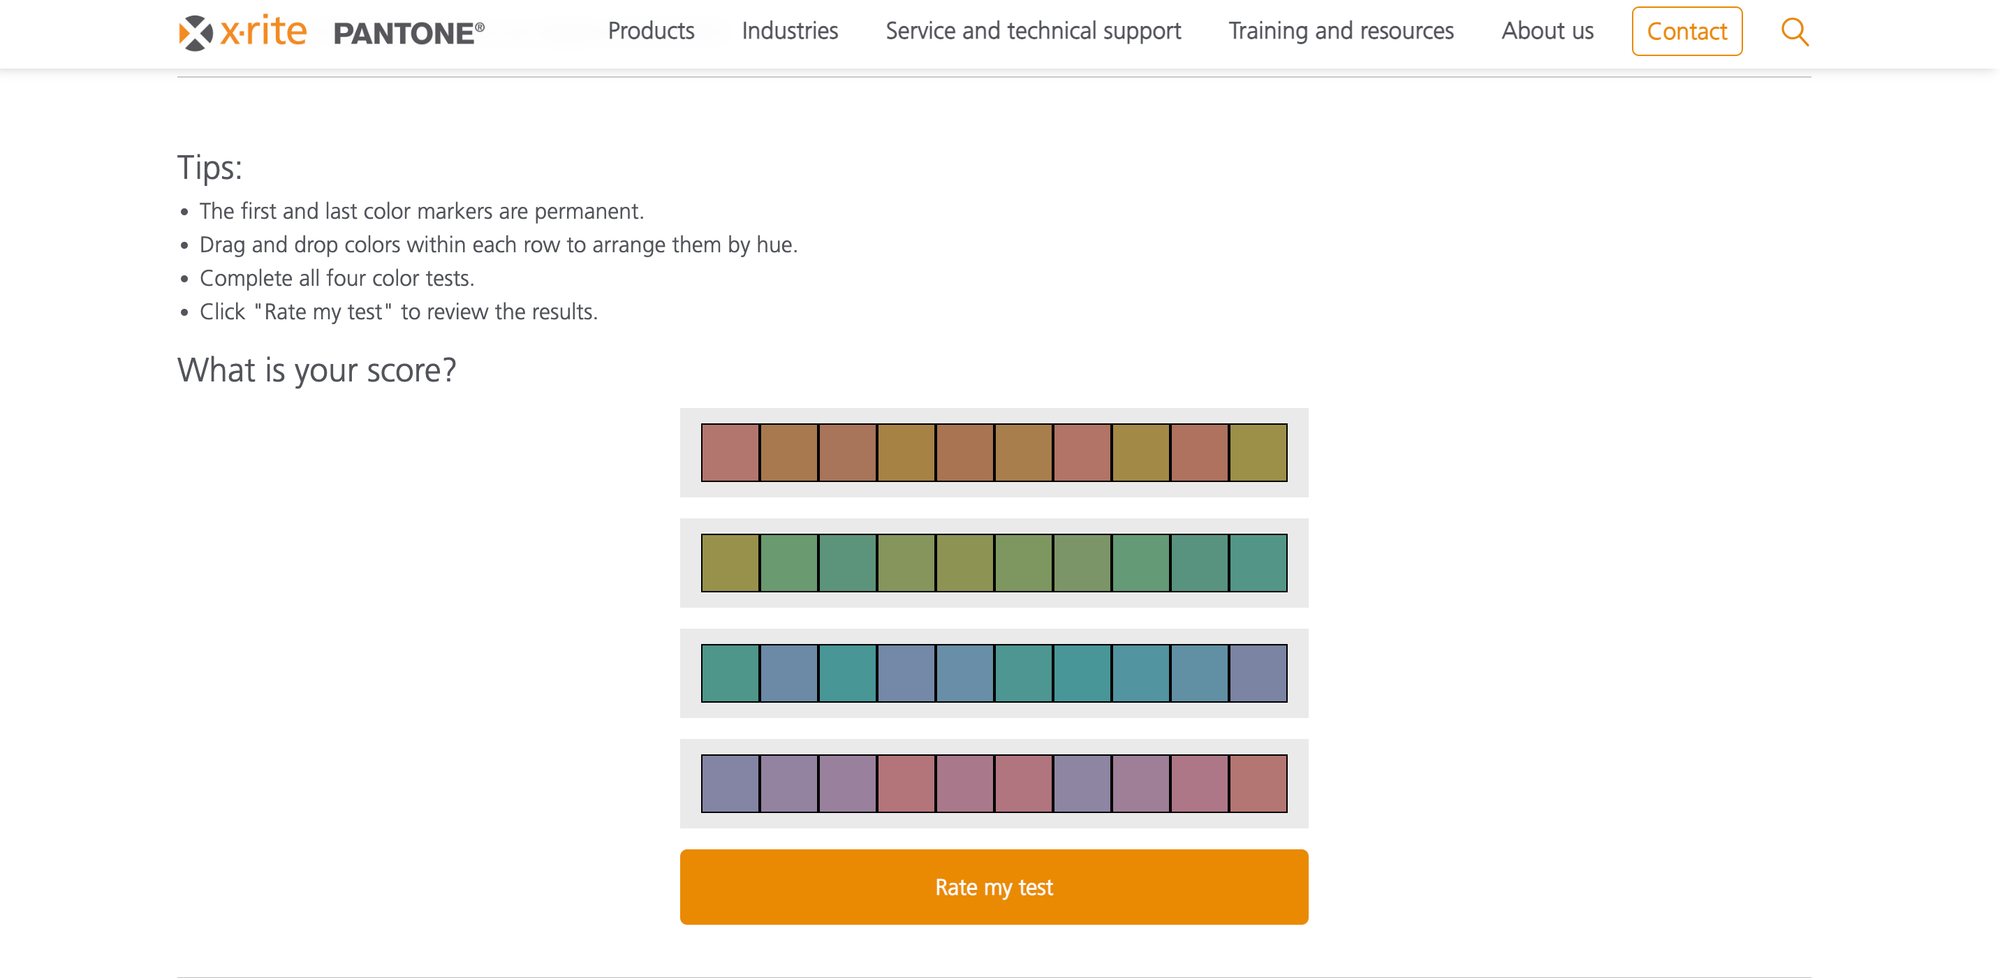Open the Industries menu
The height and width of the screenshot is (978, 2000).
tap(790, 31)
